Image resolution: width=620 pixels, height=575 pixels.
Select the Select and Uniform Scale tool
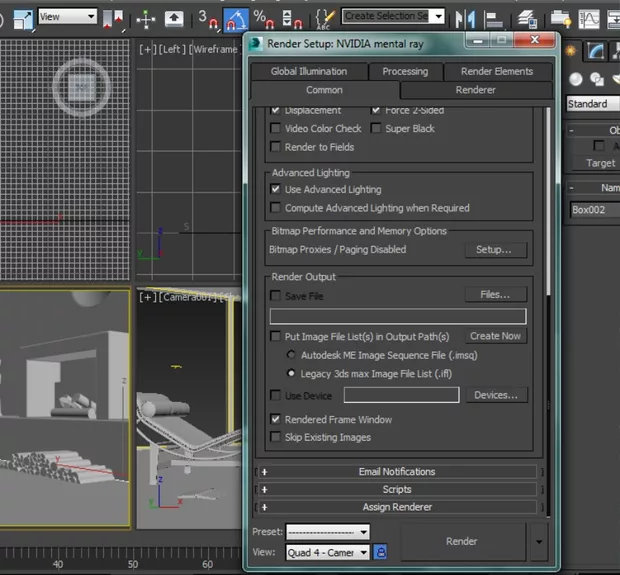23,19
